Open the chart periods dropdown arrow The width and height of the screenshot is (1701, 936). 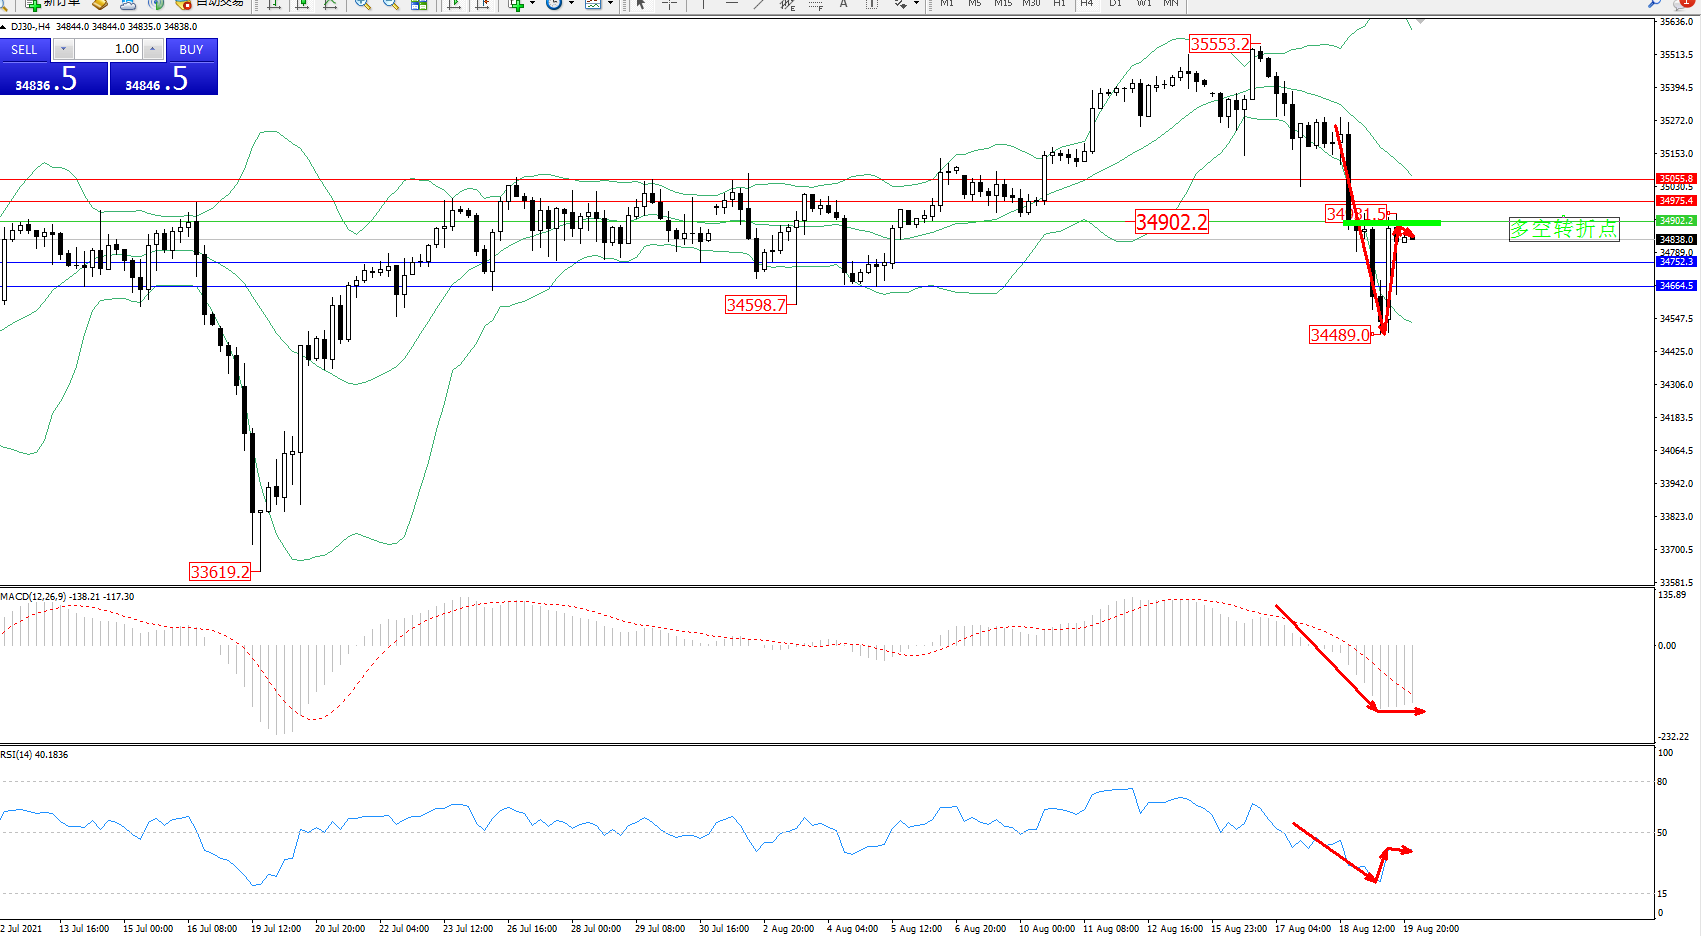pos(571,4)
